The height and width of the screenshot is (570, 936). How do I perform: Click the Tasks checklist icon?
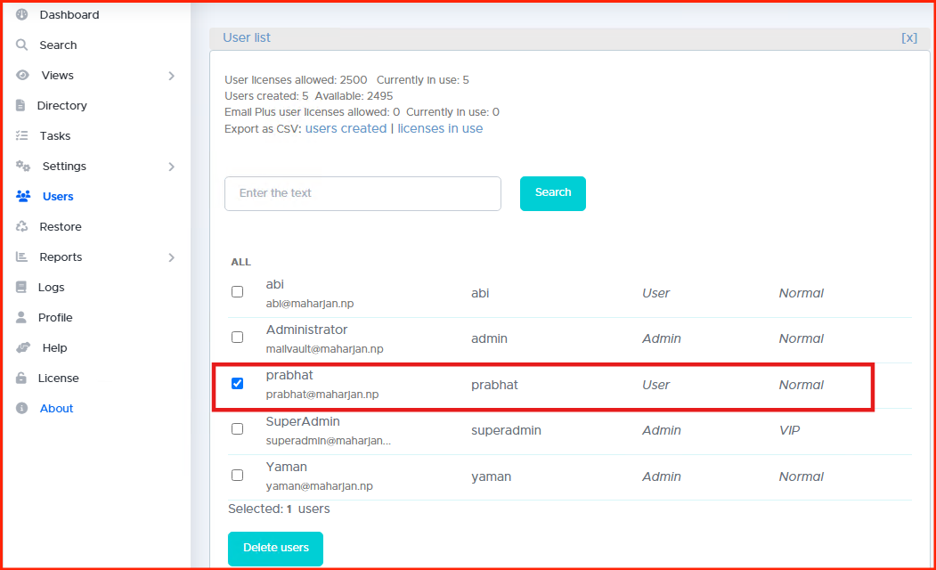tap(21, 135)
